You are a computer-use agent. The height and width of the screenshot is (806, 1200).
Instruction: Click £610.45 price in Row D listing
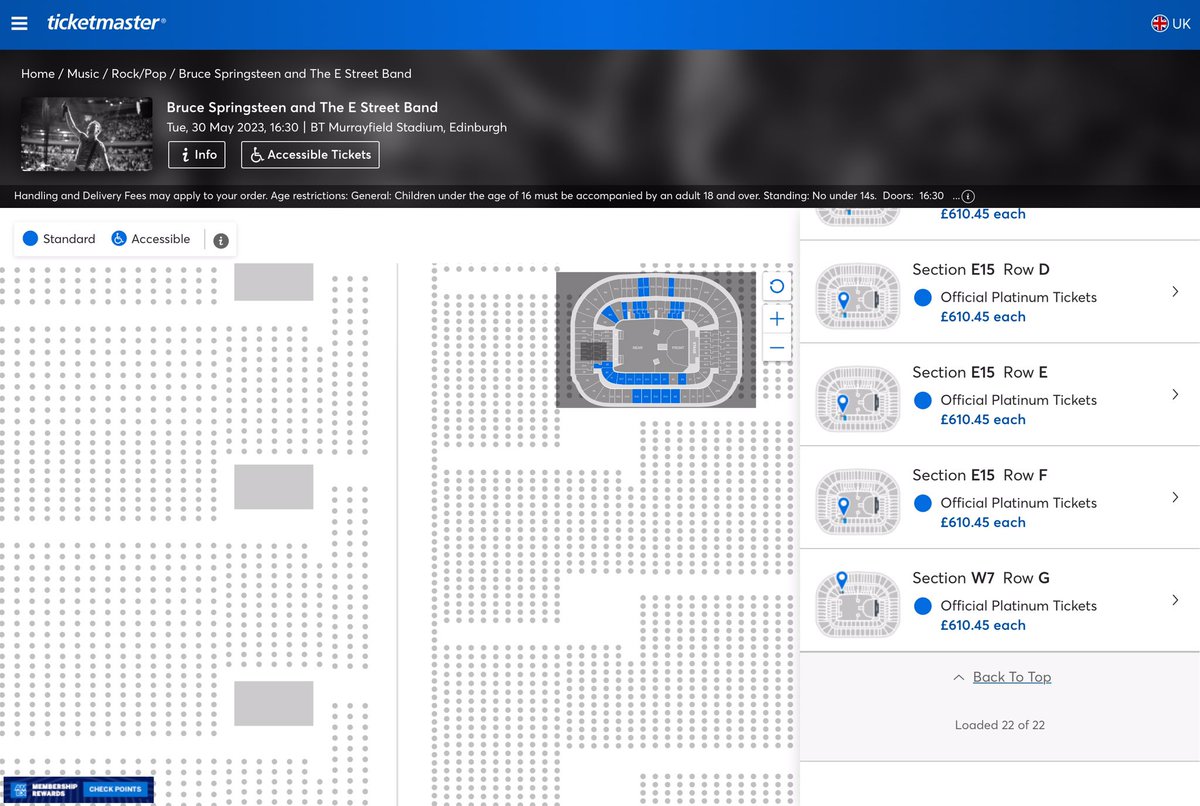[x=983, y=317]
